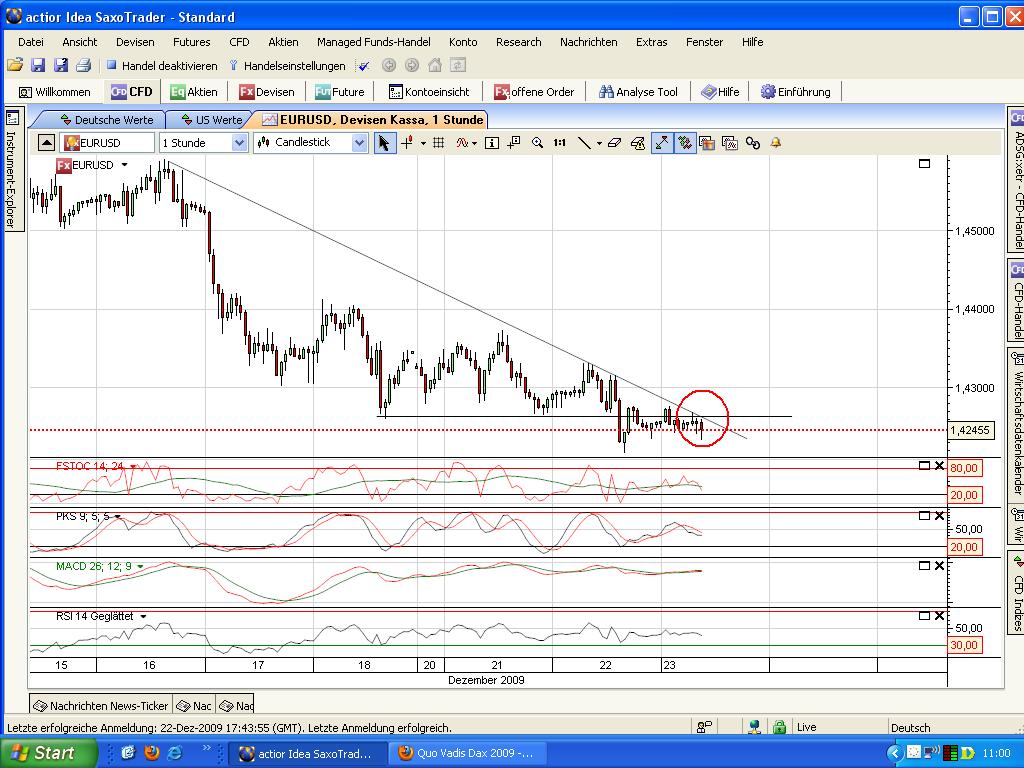Click the alarm bell icon

pos(775,143)
